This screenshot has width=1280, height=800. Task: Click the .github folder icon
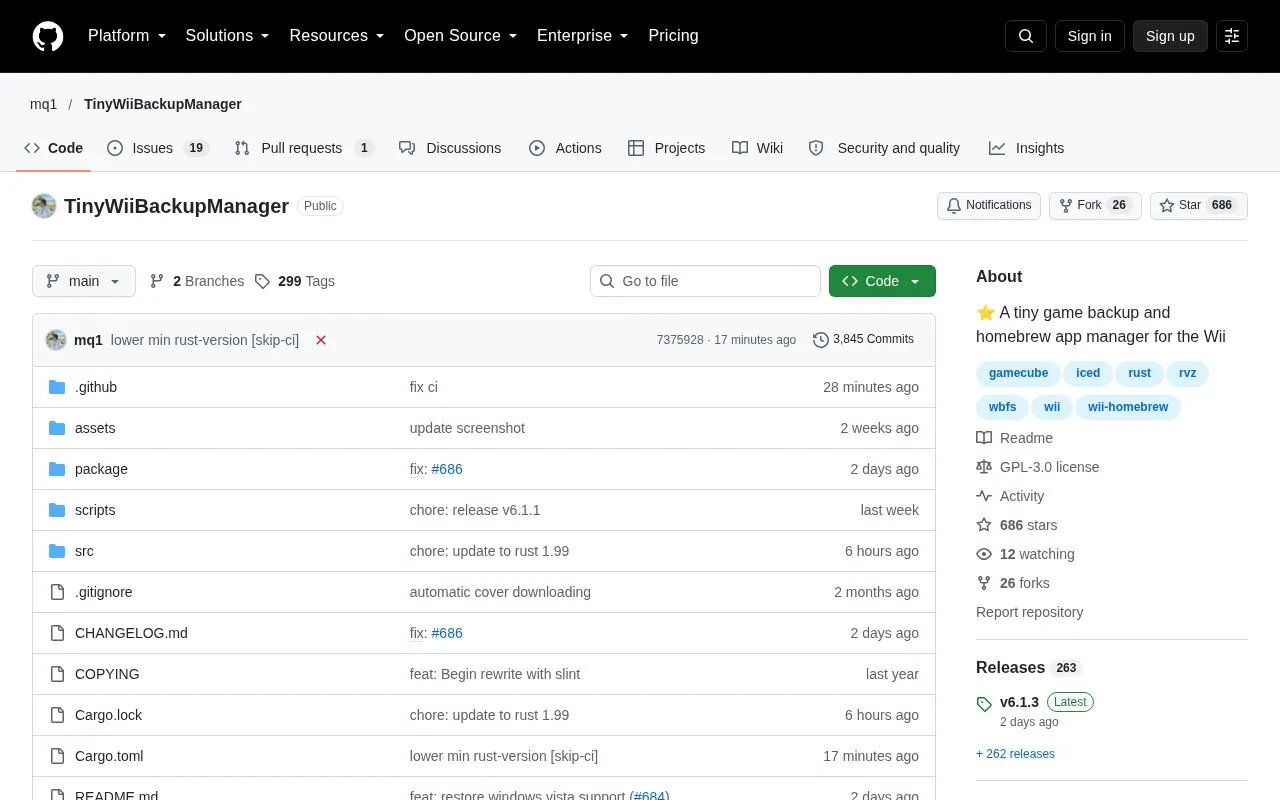tap(57, 387)
